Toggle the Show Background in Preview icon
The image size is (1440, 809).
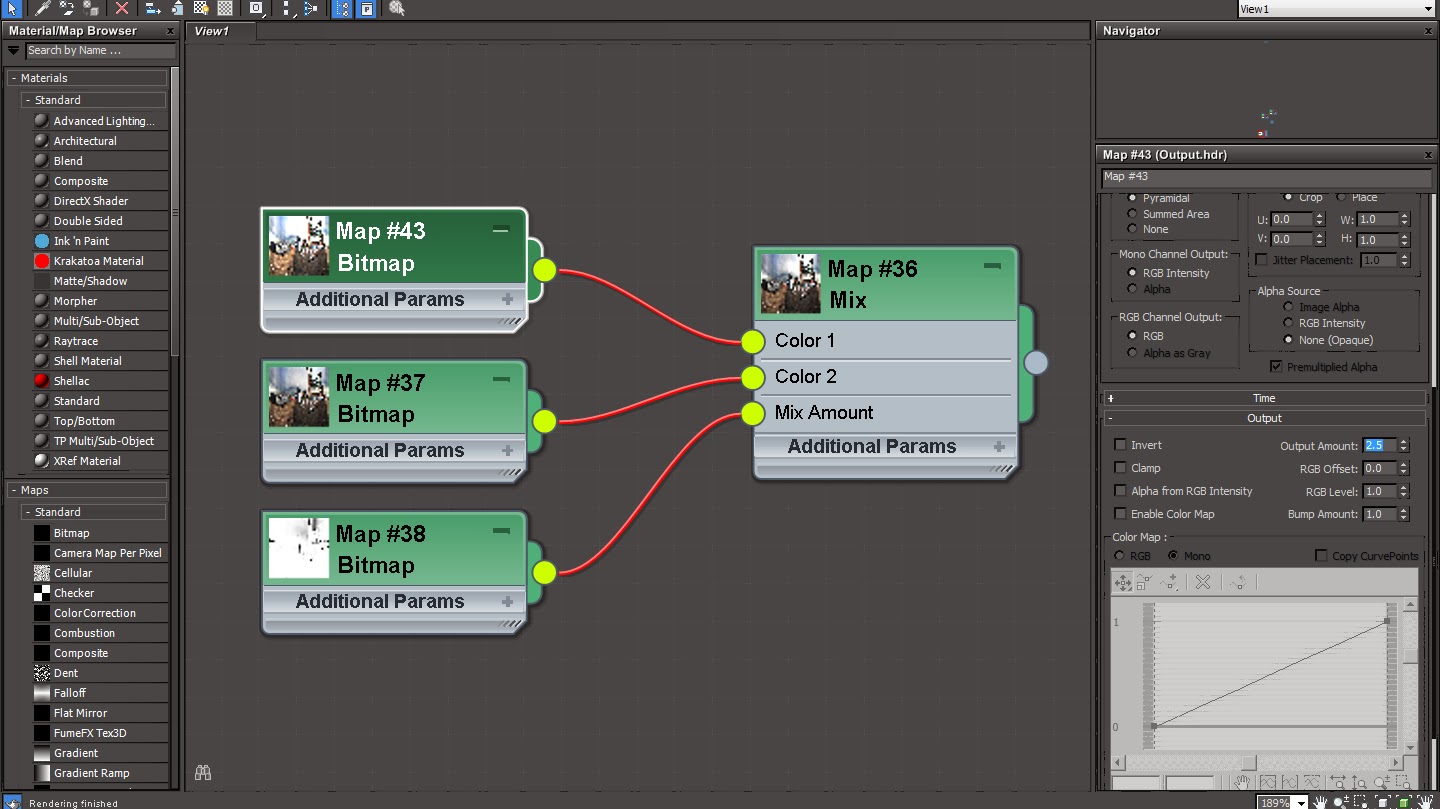click(x=225, y=8)
